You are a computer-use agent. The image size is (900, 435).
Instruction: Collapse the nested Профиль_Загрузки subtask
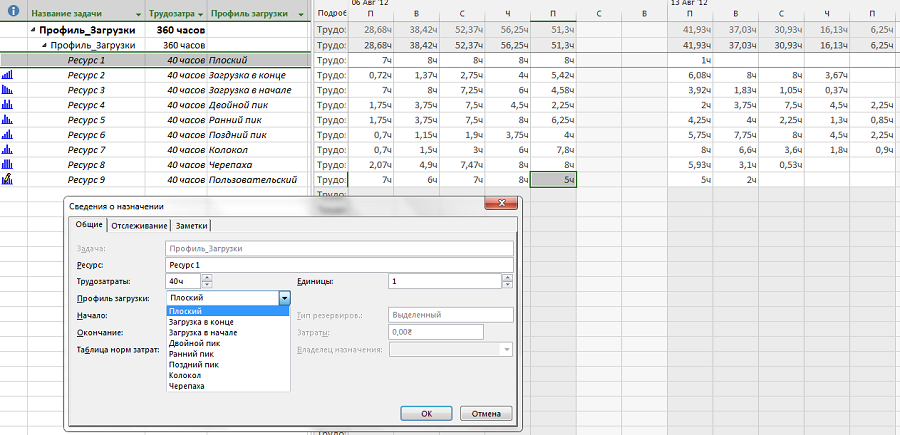point(45,45)
